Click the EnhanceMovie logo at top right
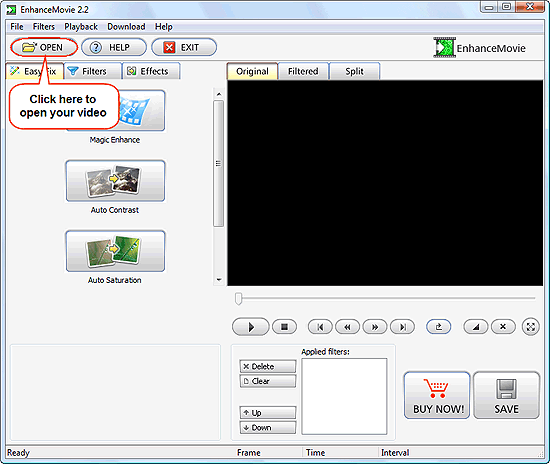Viewport: 550px width, 464px height. [479, 48]
